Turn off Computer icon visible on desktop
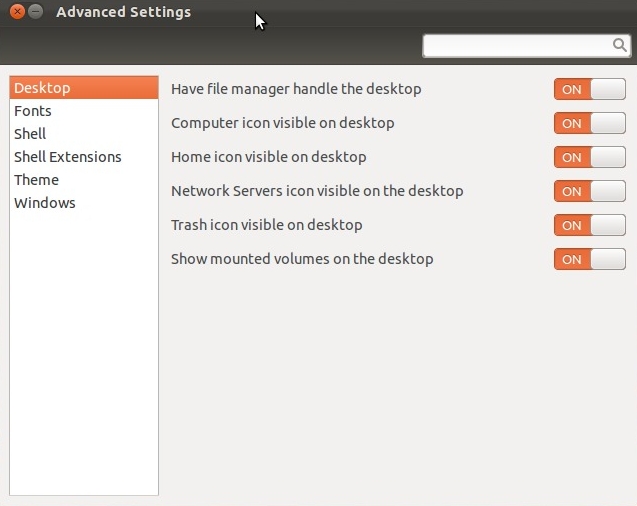 click(x=589, y=123)
